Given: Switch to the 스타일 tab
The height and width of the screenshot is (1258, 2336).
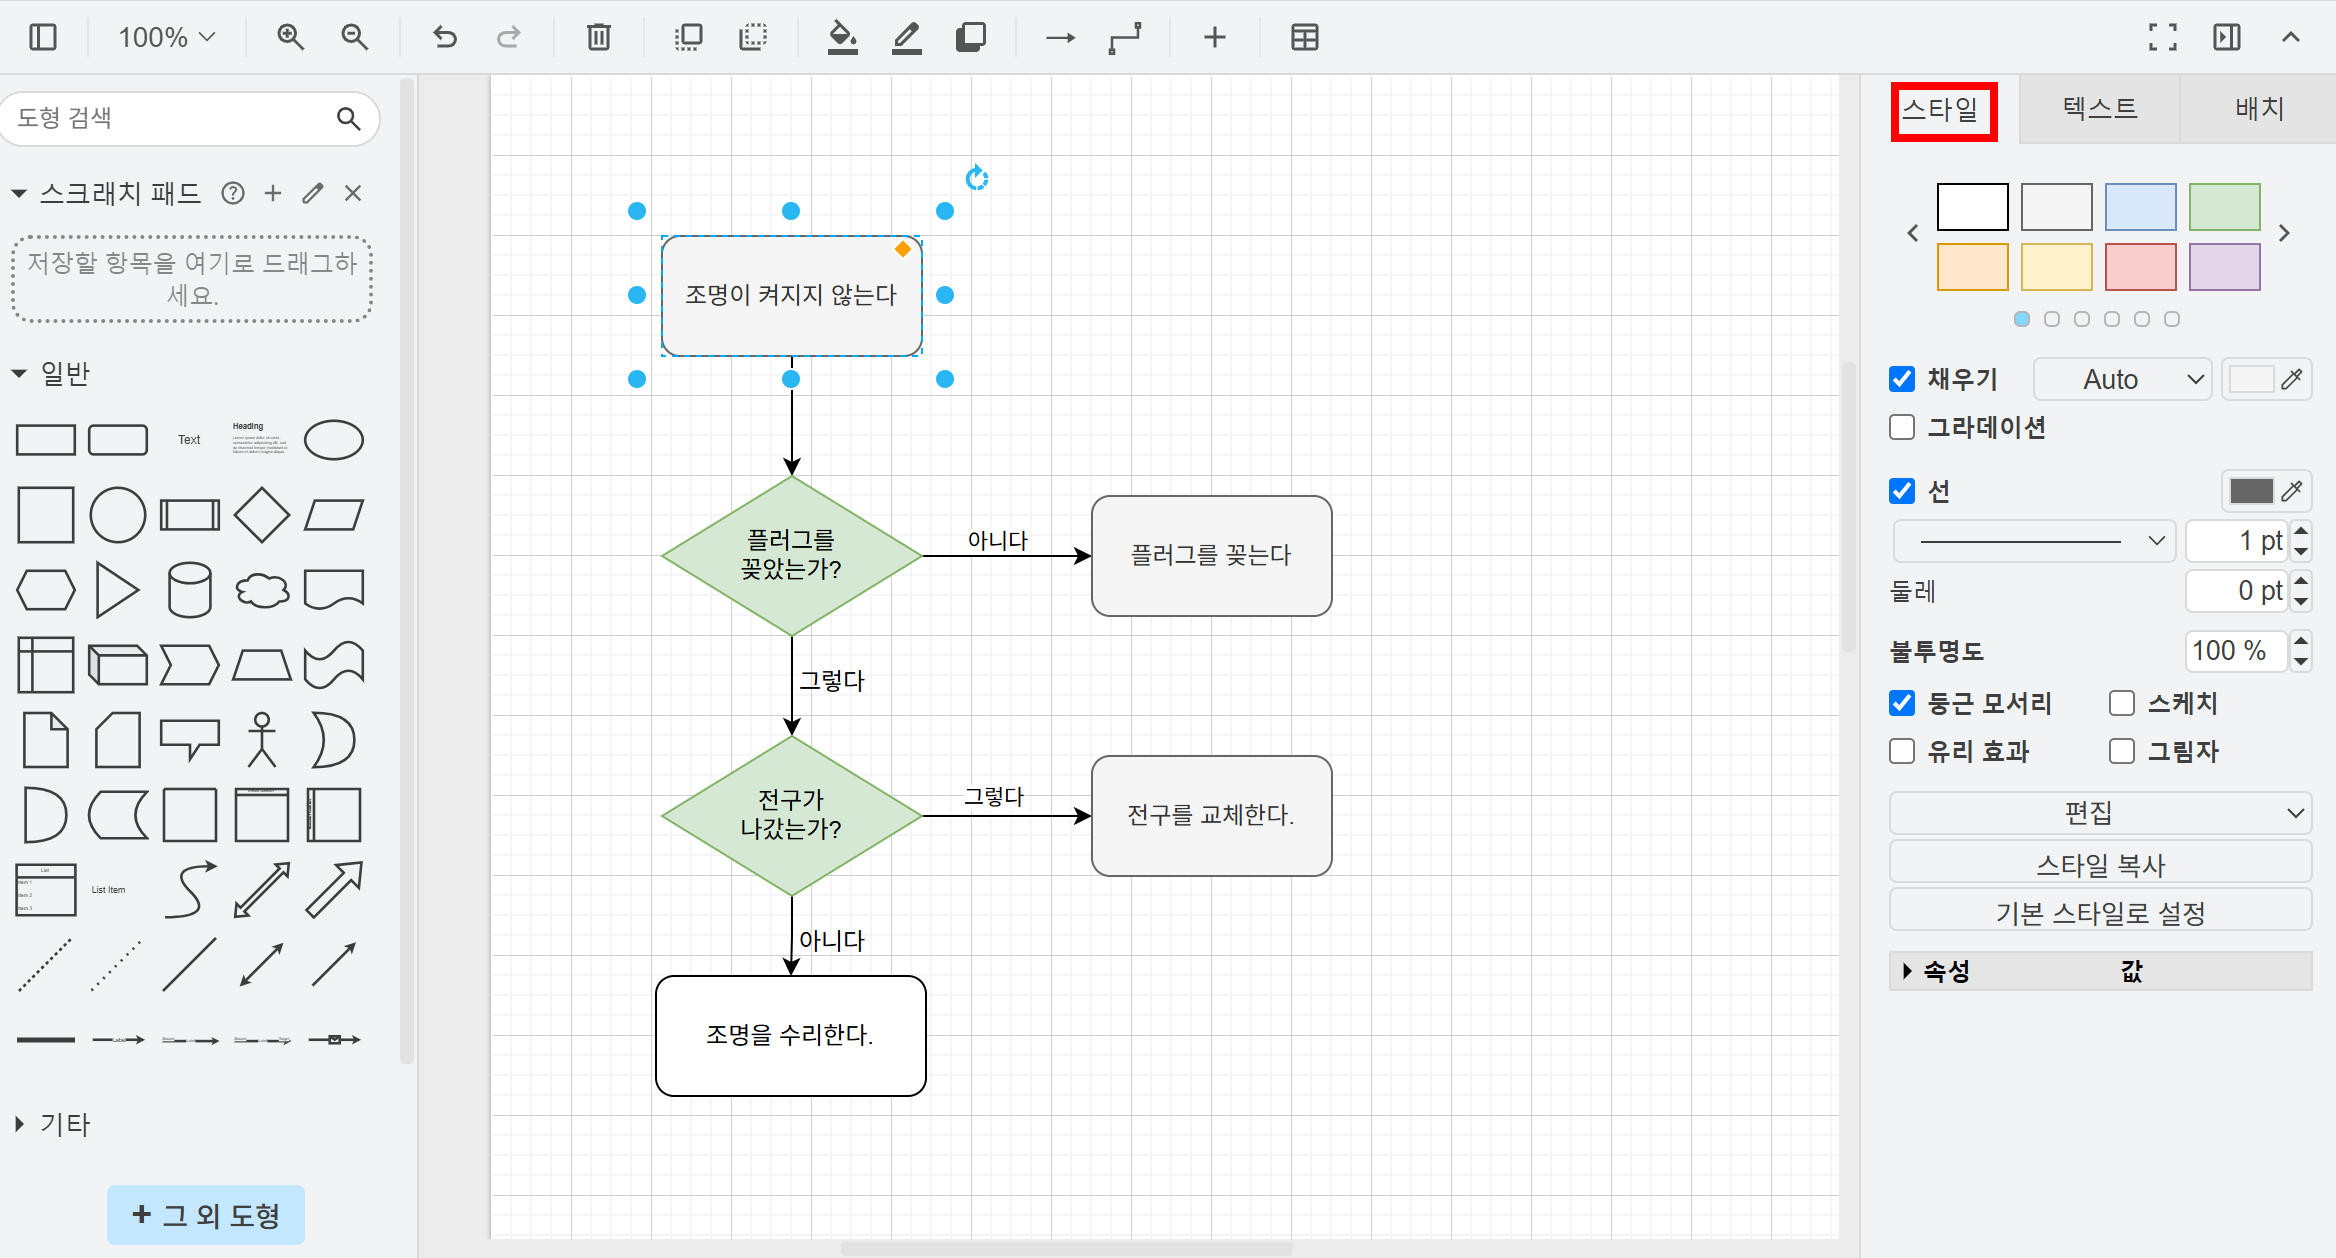Looking at the screenshot, I should [1943, 109].
